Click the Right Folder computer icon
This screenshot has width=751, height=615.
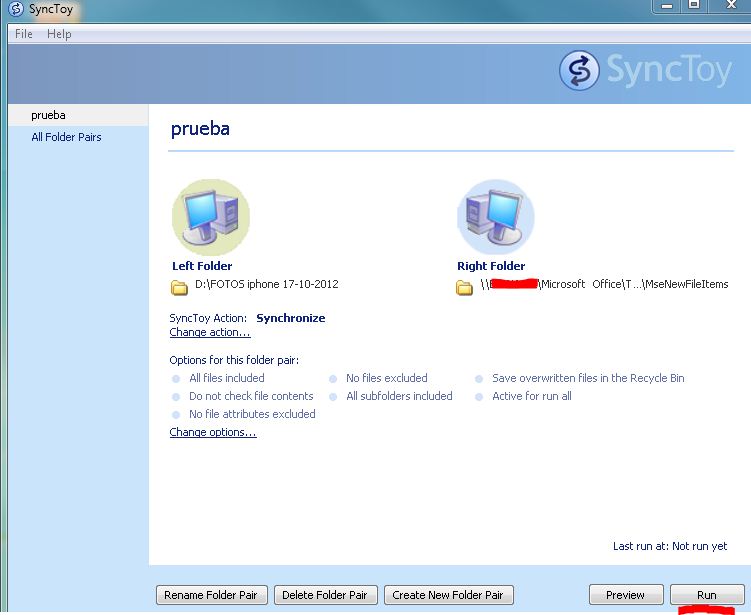point(496,217)
